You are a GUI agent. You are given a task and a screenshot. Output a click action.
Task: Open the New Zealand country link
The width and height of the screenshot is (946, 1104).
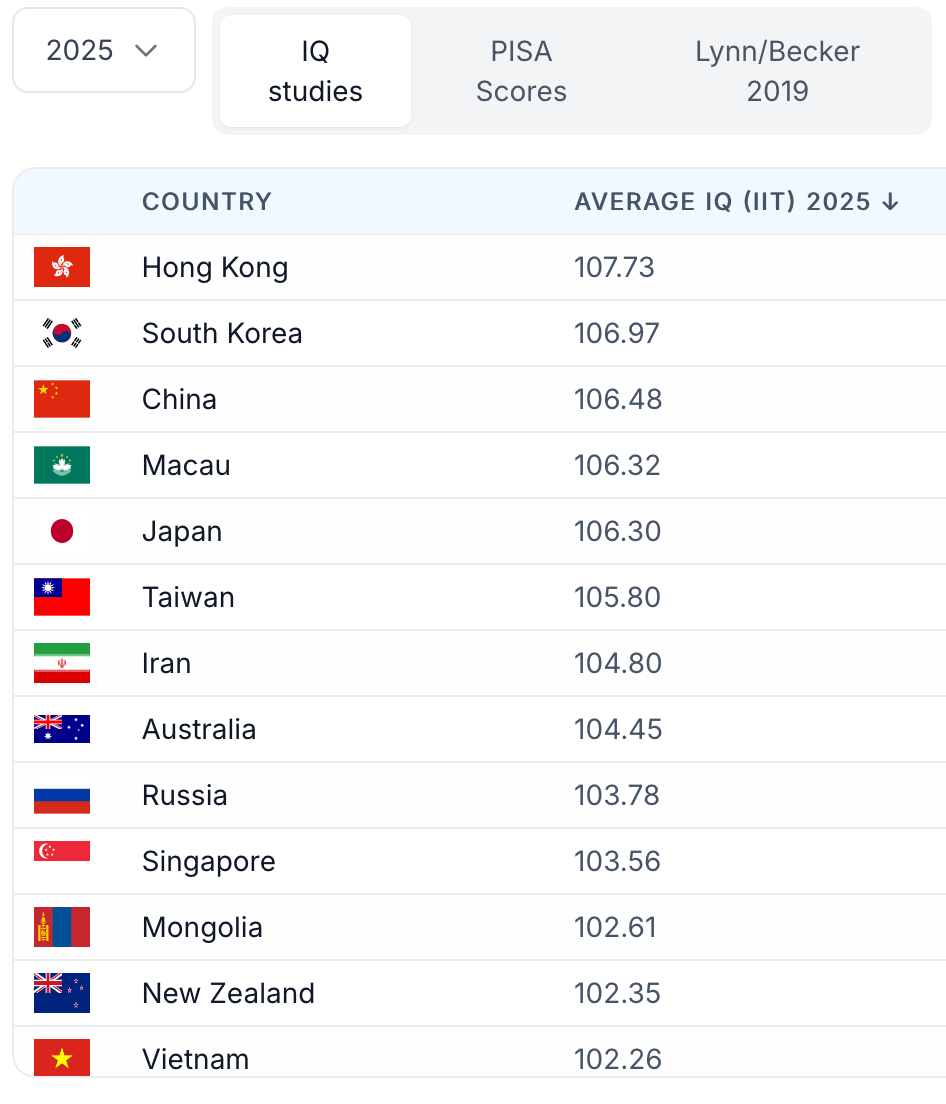coord(228,993)
